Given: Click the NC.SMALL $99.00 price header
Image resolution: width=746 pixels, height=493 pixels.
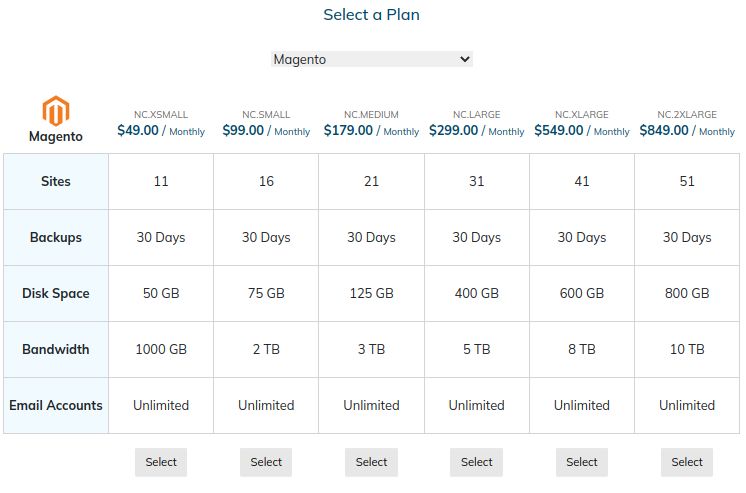Looking at the screenshot, I should pos(266,130).
